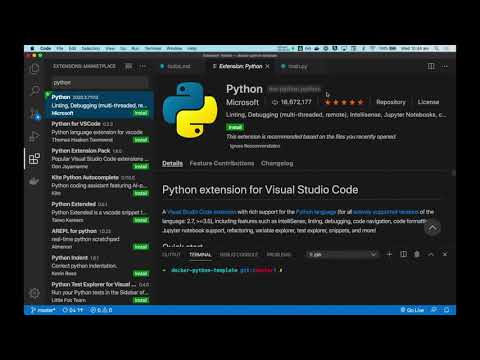Close the terminal panel

pos(445,254)
